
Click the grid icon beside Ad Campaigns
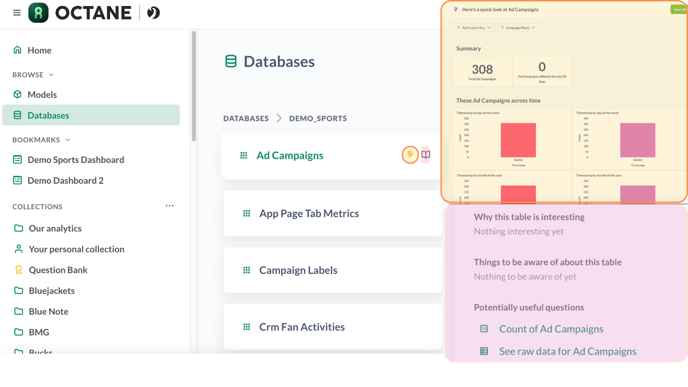pos(244,155)
